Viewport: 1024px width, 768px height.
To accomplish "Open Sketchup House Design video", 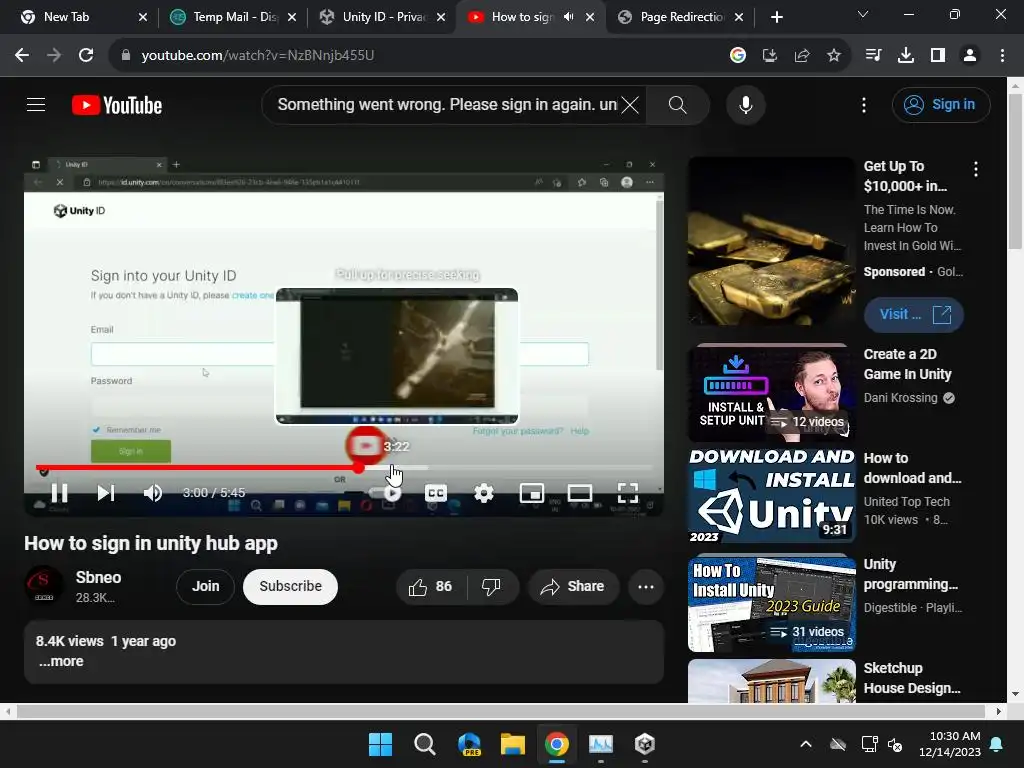I will (912, 678).
